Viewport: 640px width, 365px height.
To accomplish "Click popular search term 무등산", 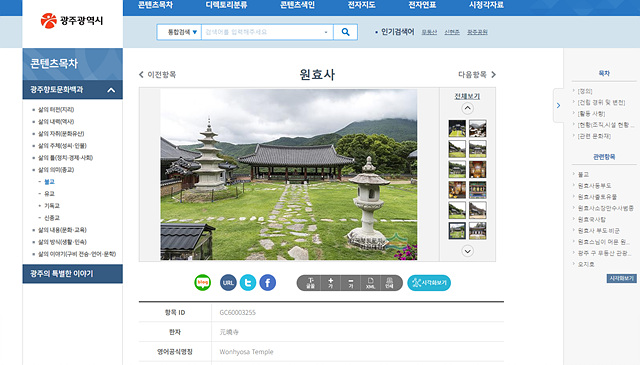I will click(x=429, y=32).
